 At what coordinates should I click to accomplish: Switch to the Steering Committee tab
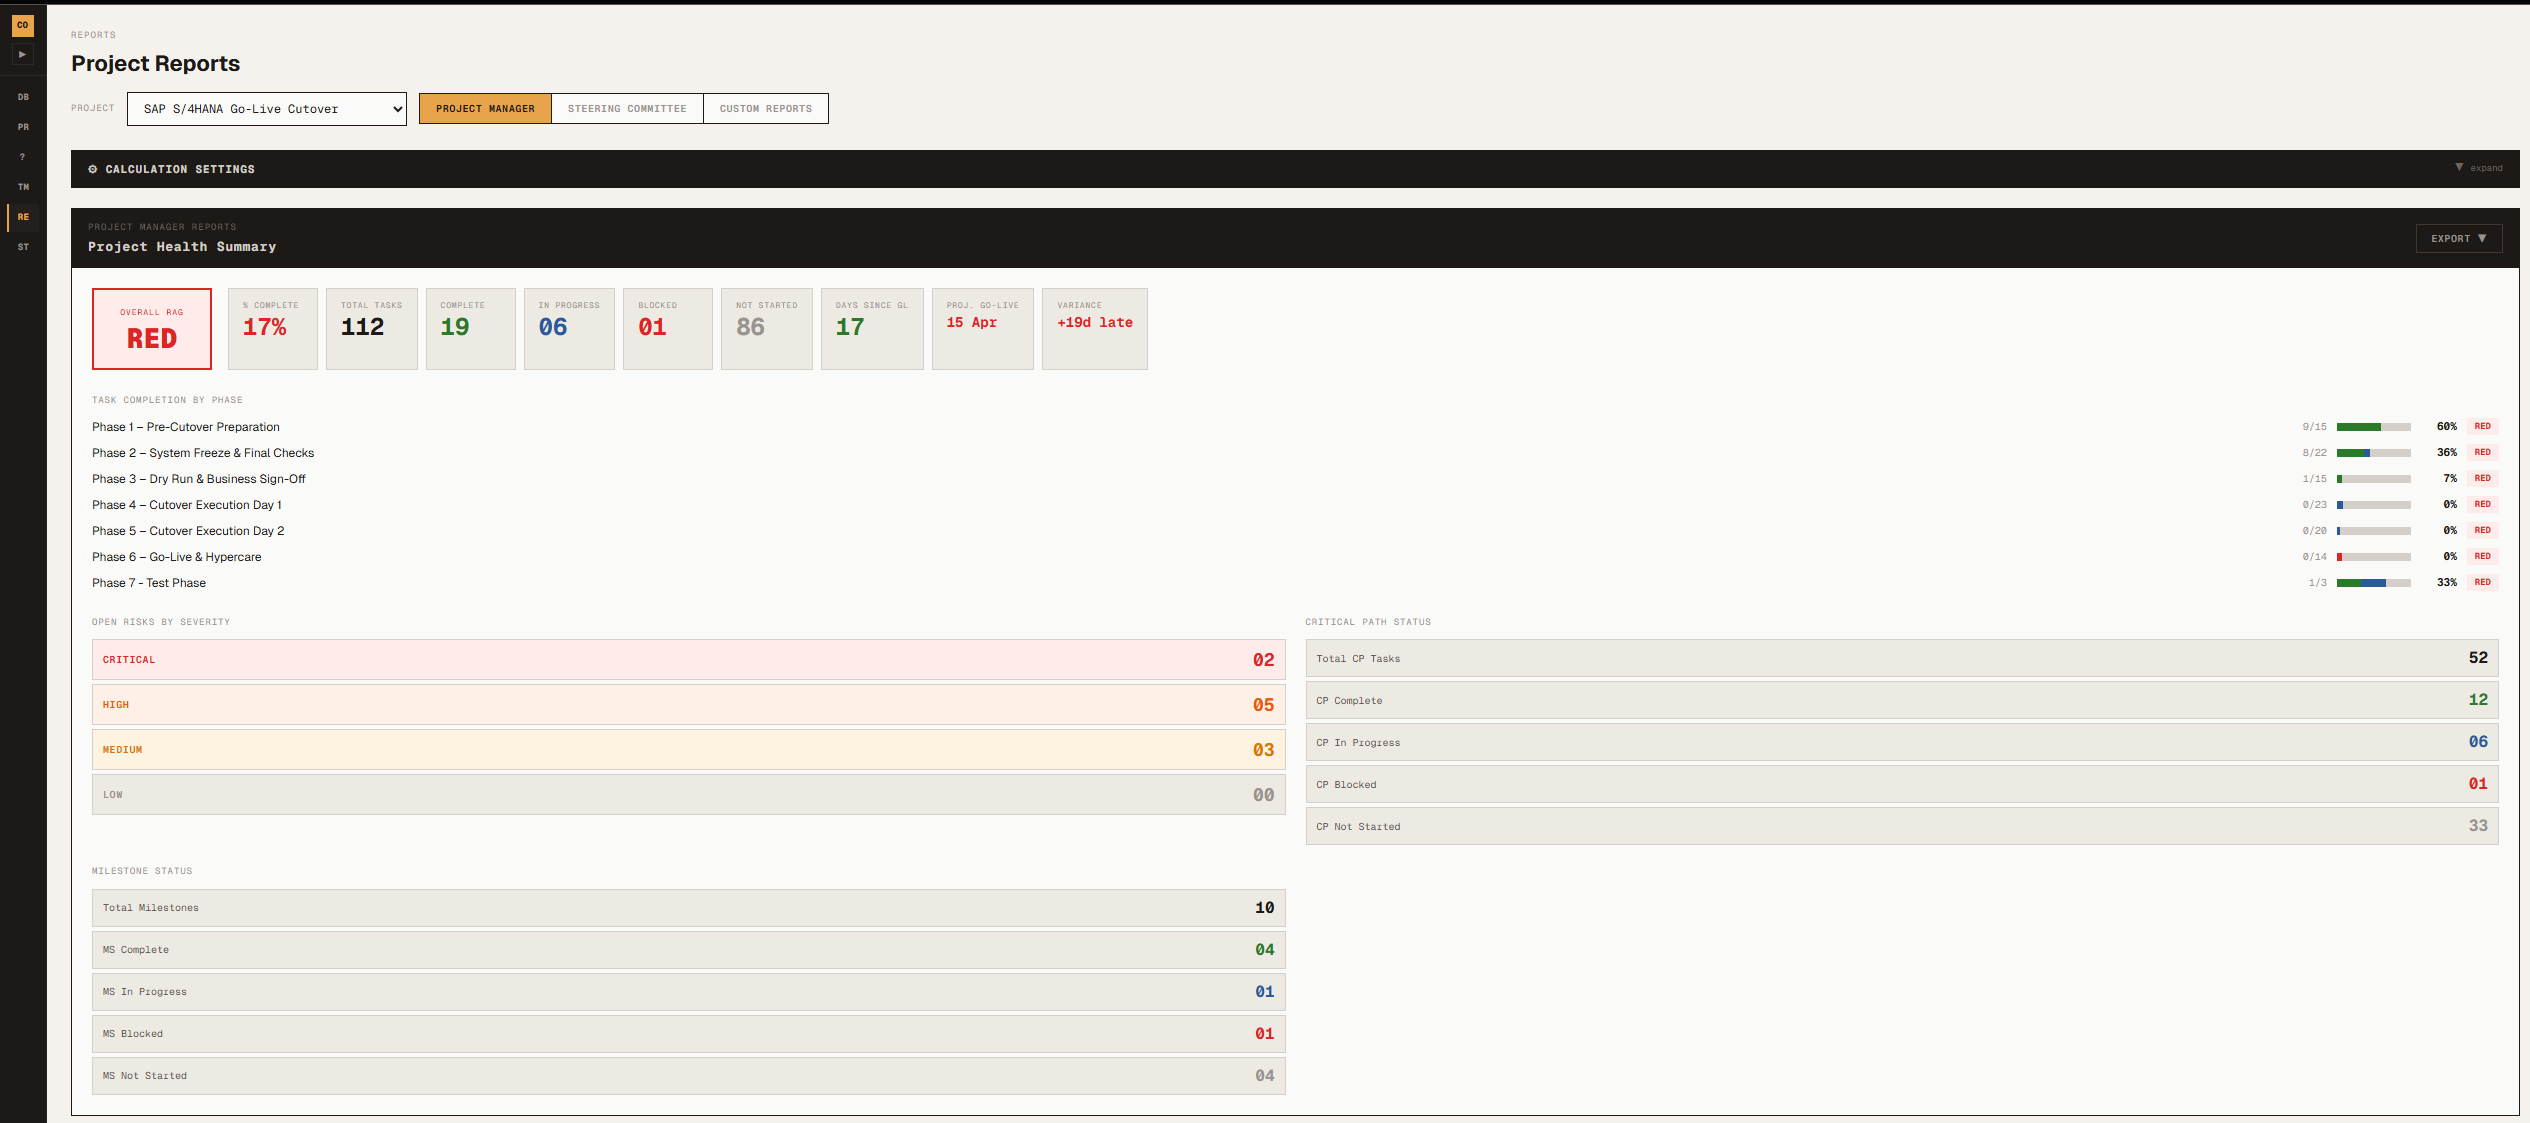627,108
